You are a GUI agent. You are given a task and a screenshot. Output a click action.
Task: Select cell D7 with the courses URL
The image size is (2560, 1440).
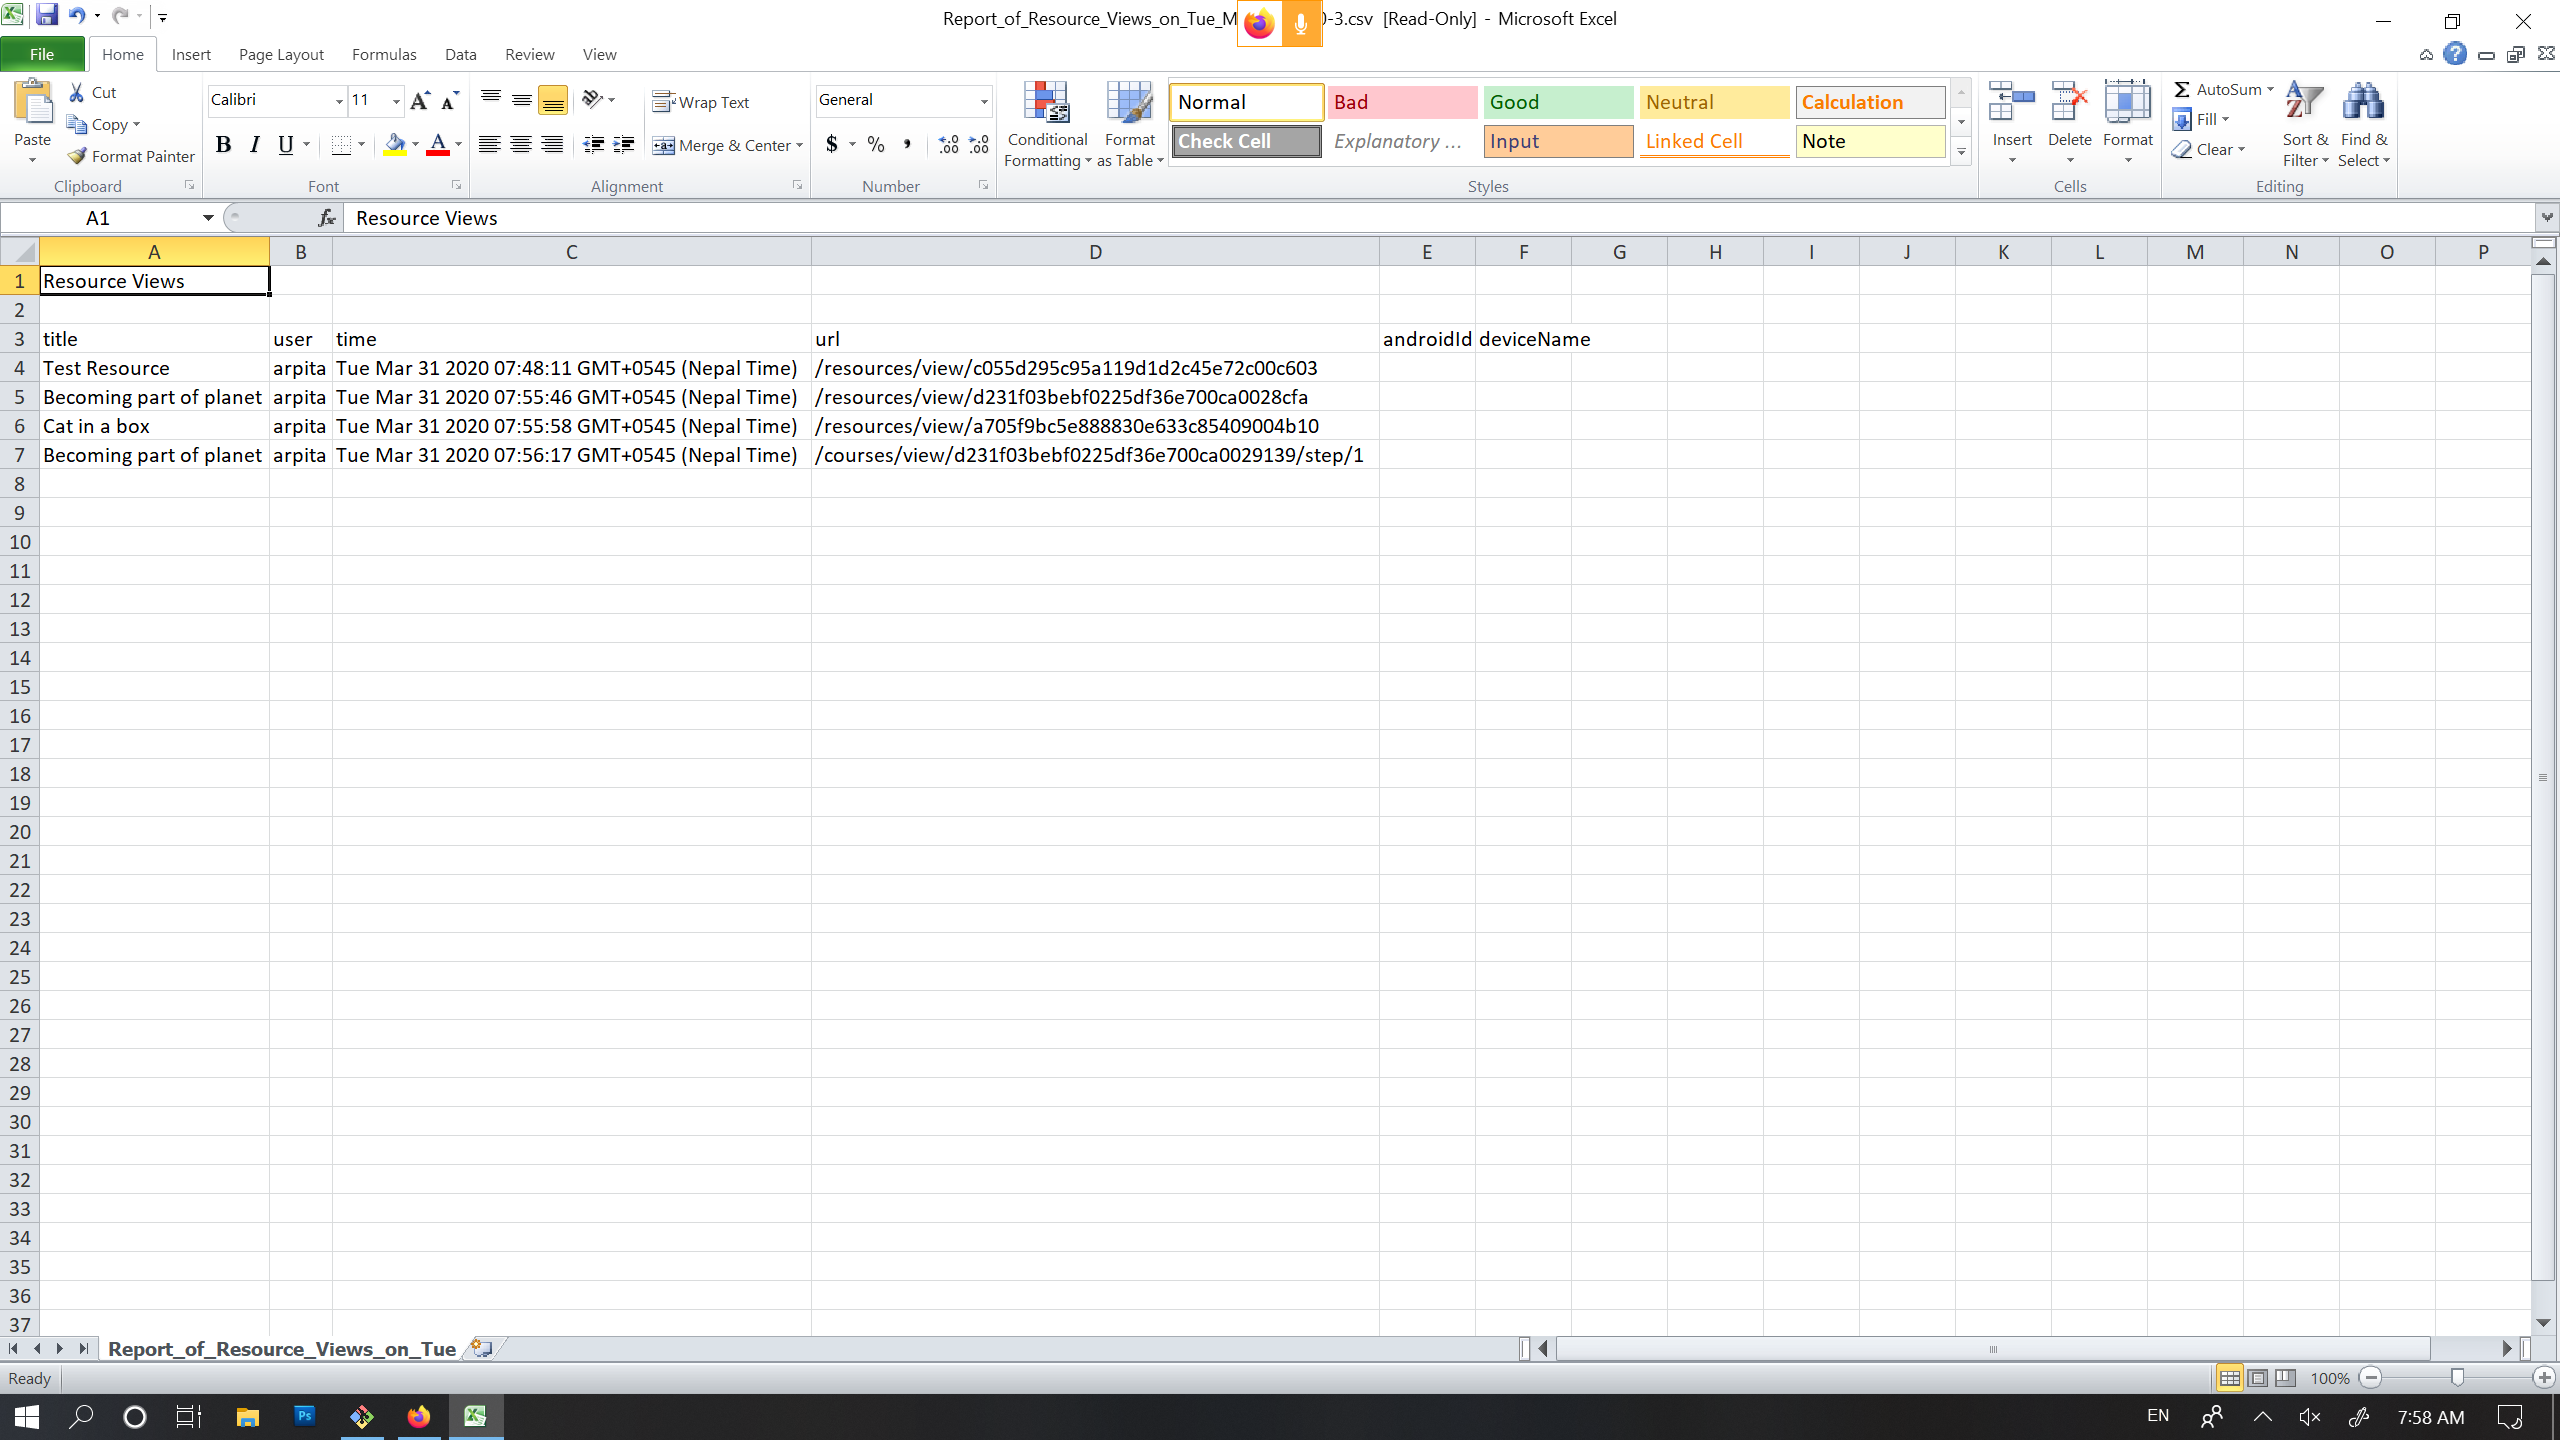click(x=1094, y=455)
